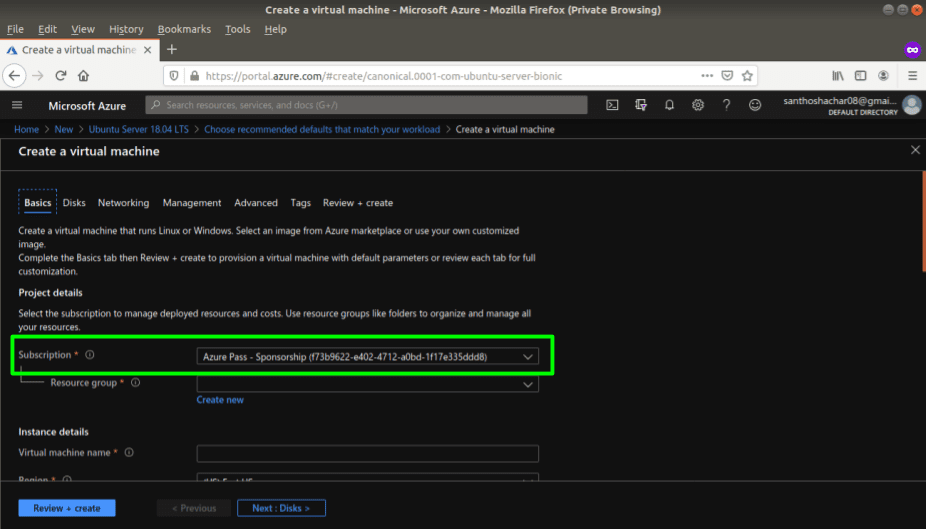The image size is (926, 530).
Task: Click Next : Disks button
Action: click(281, 508)
